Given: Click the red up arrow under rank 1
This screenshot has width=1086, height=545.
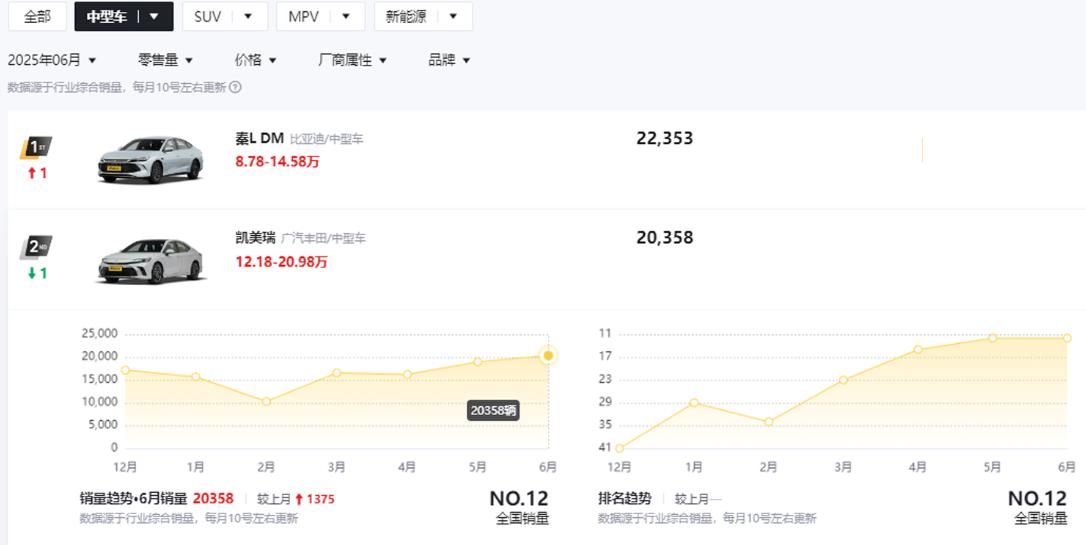Looking at the screenshot, I should click(32, 173).
